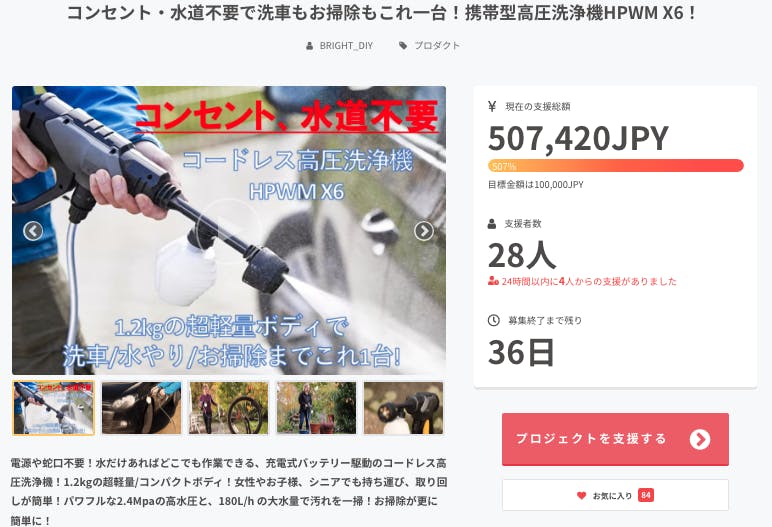
Task: Click the tag icon beside プロダクト
Action: [x=403, y=46]
